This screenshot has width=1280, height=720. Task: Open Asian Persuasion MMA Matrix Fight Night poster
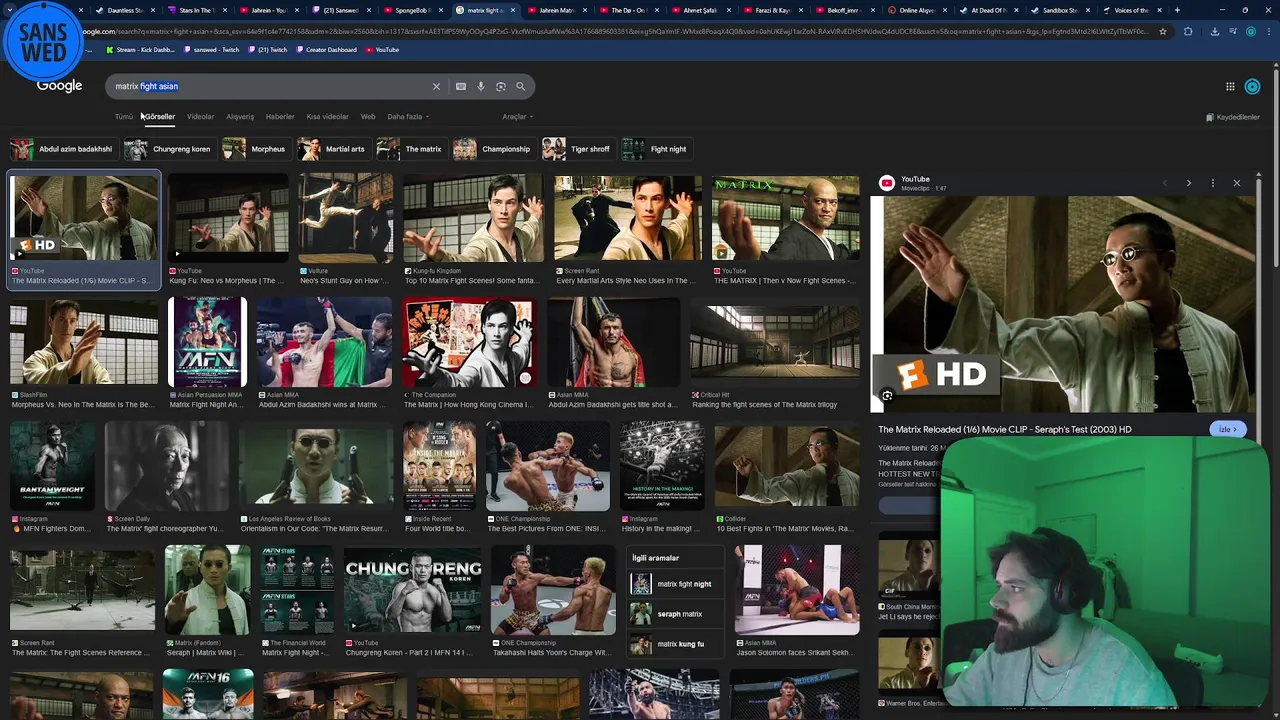pos(208,342)
